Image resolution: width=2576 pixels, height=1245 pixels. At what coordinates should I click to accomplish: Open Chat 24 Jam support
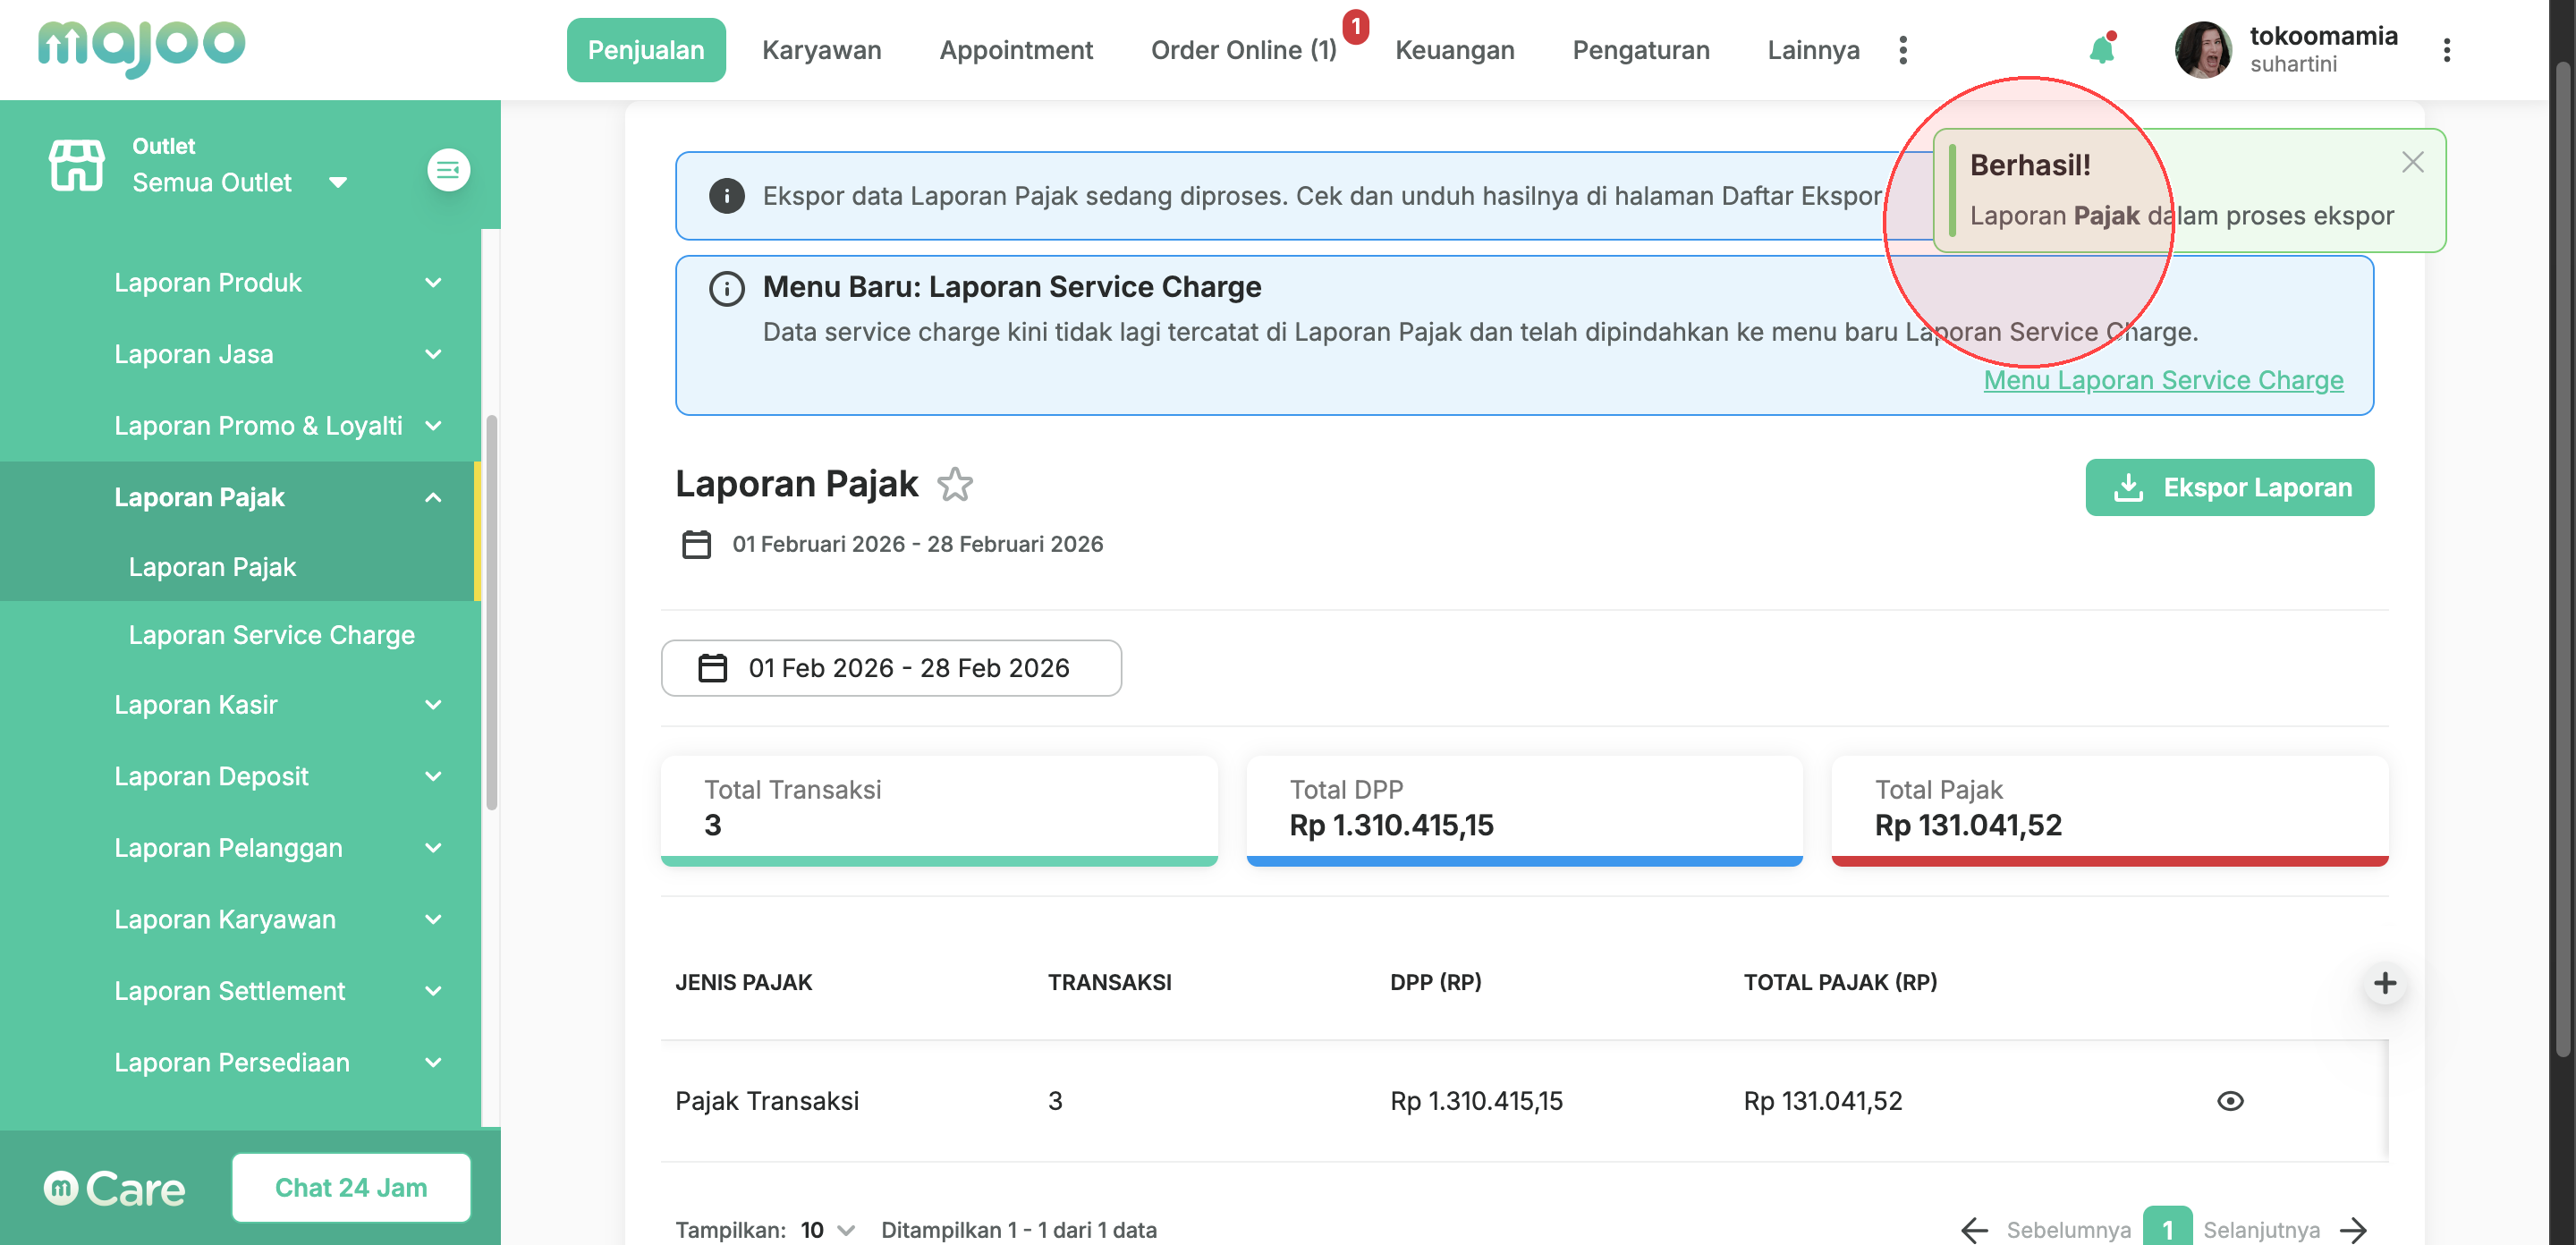point(351,1187)
